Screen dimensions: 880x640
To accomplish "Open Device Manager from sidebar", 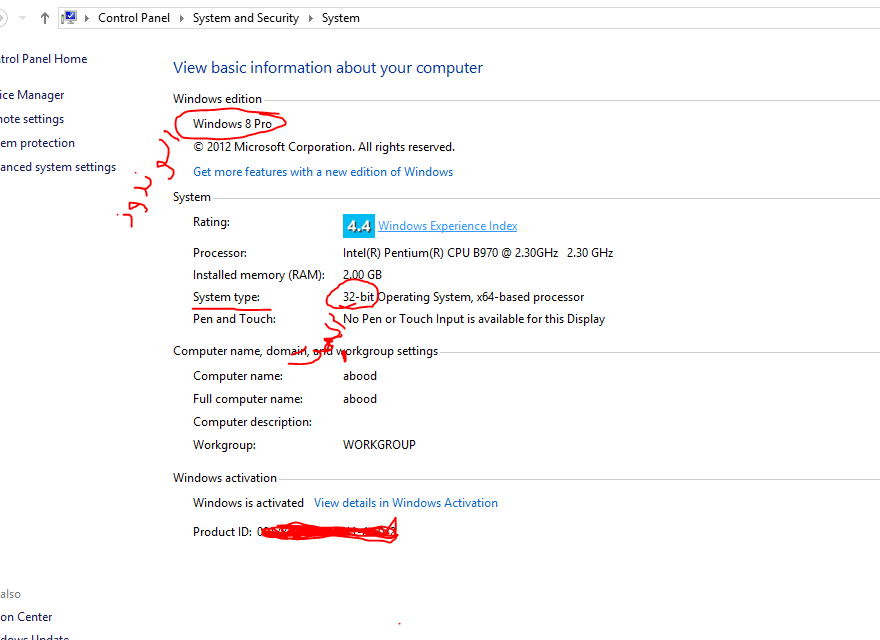I will 32,95.
